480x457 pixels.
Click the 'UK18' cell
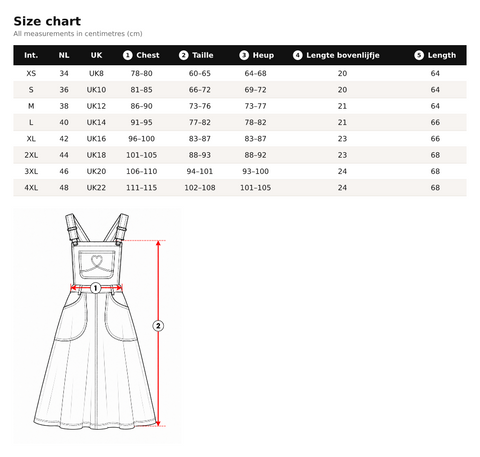(96, 155)
